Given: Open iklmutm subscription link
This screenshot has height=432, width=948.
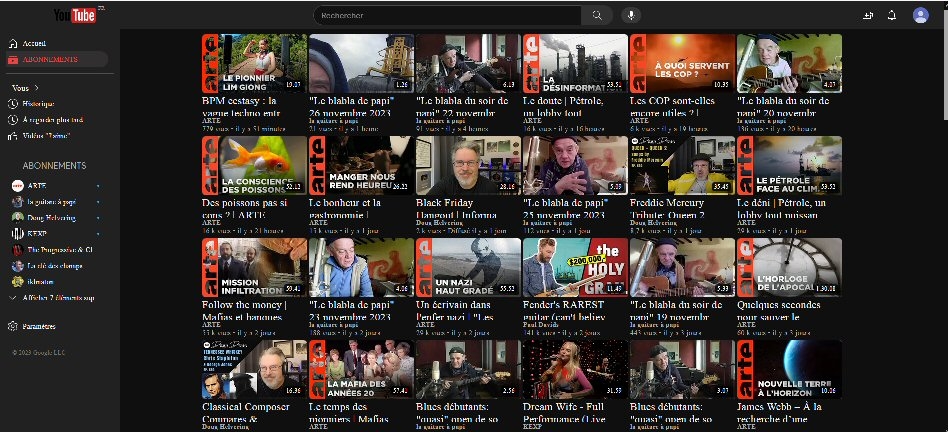Looking at the screenshot, I should [41, 282].
